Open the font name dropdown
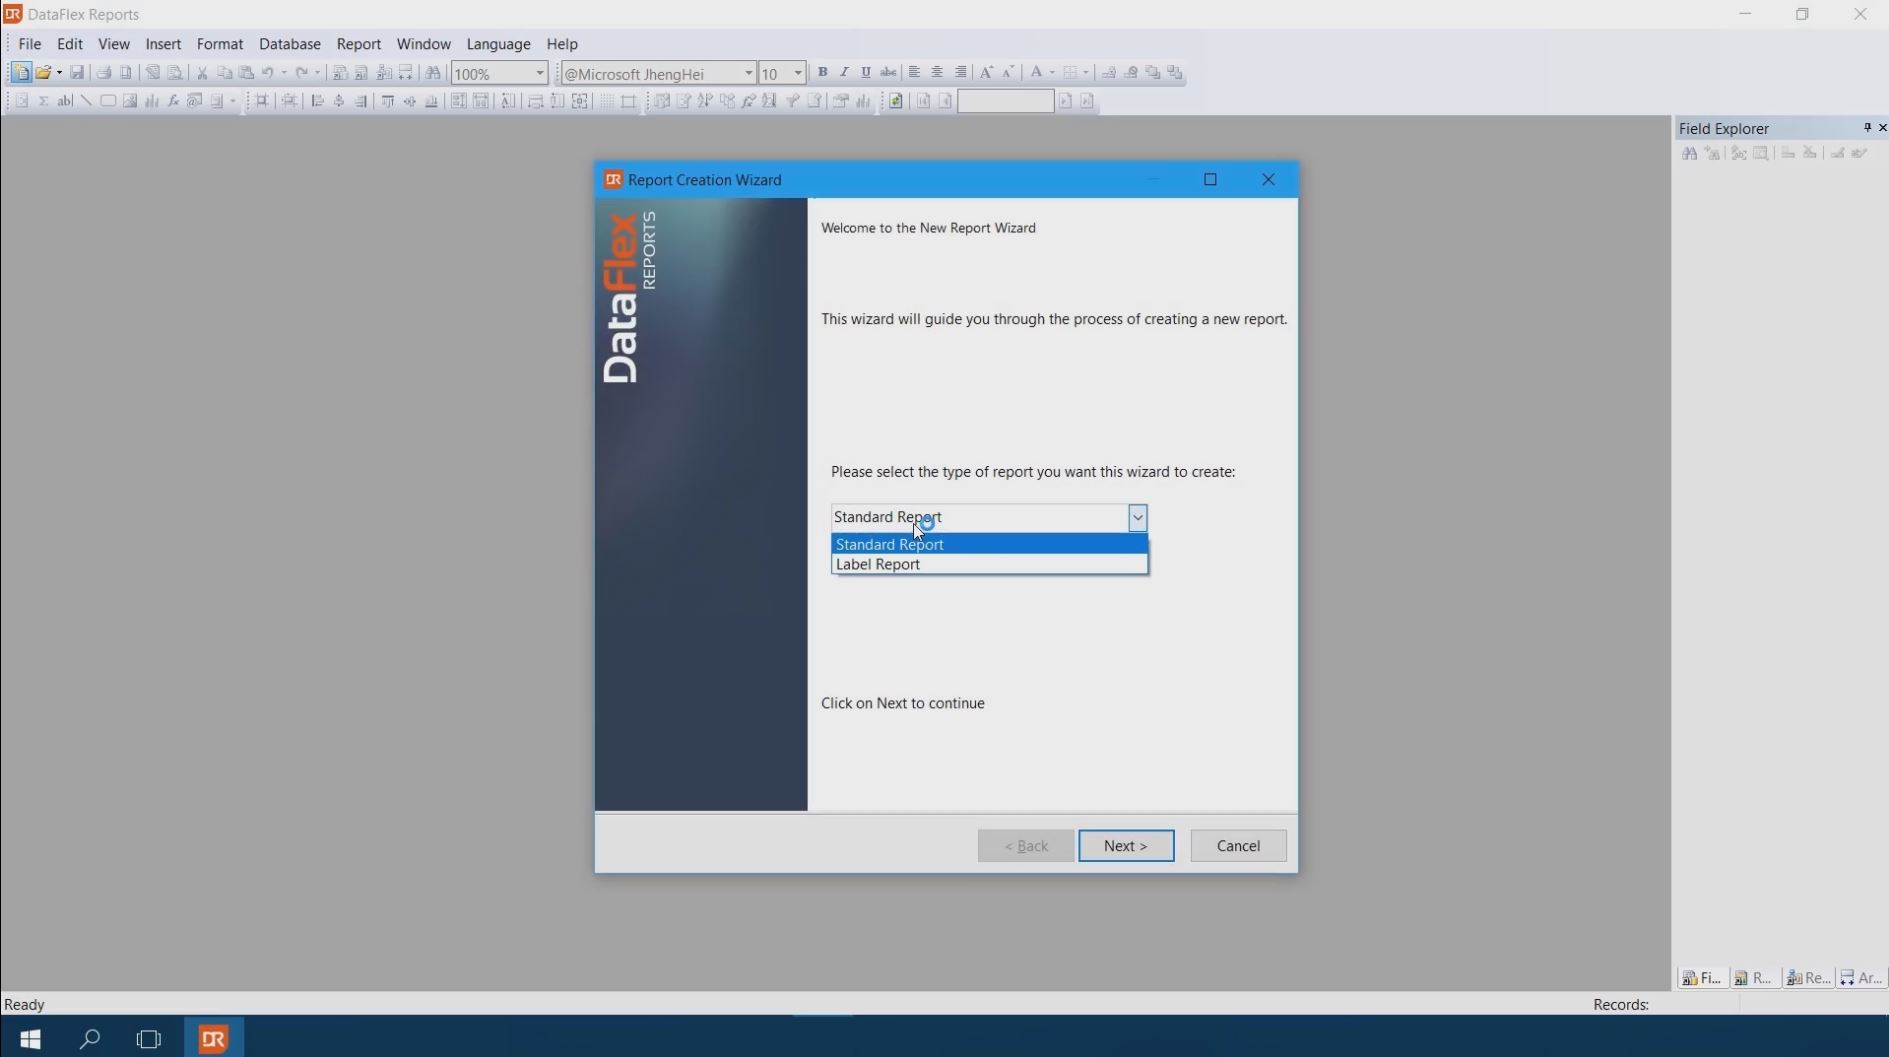 [x=747, y=73]
